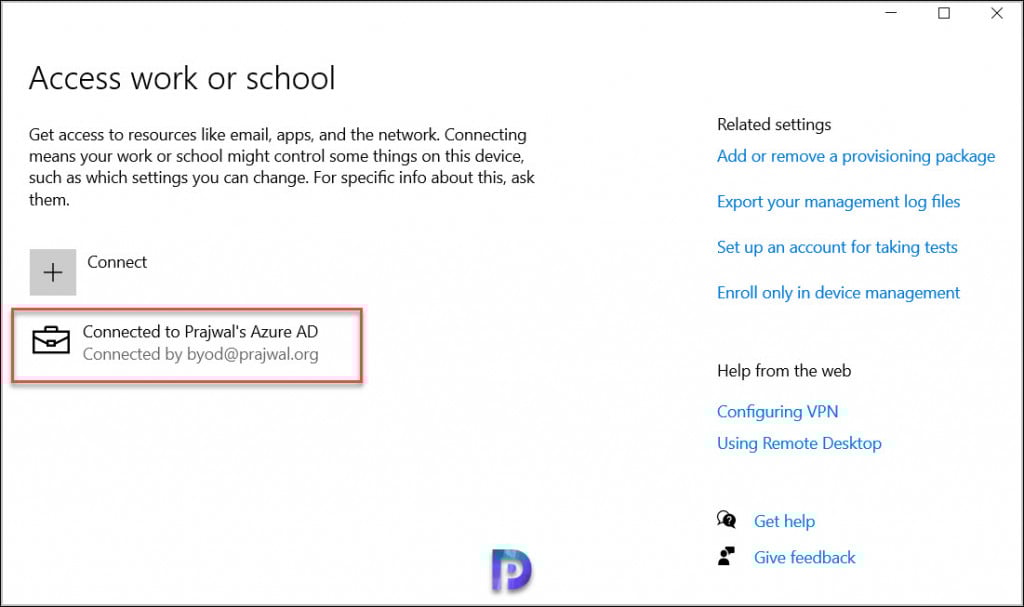
Task: Minimize the settings window
Action: pos(891,13)
